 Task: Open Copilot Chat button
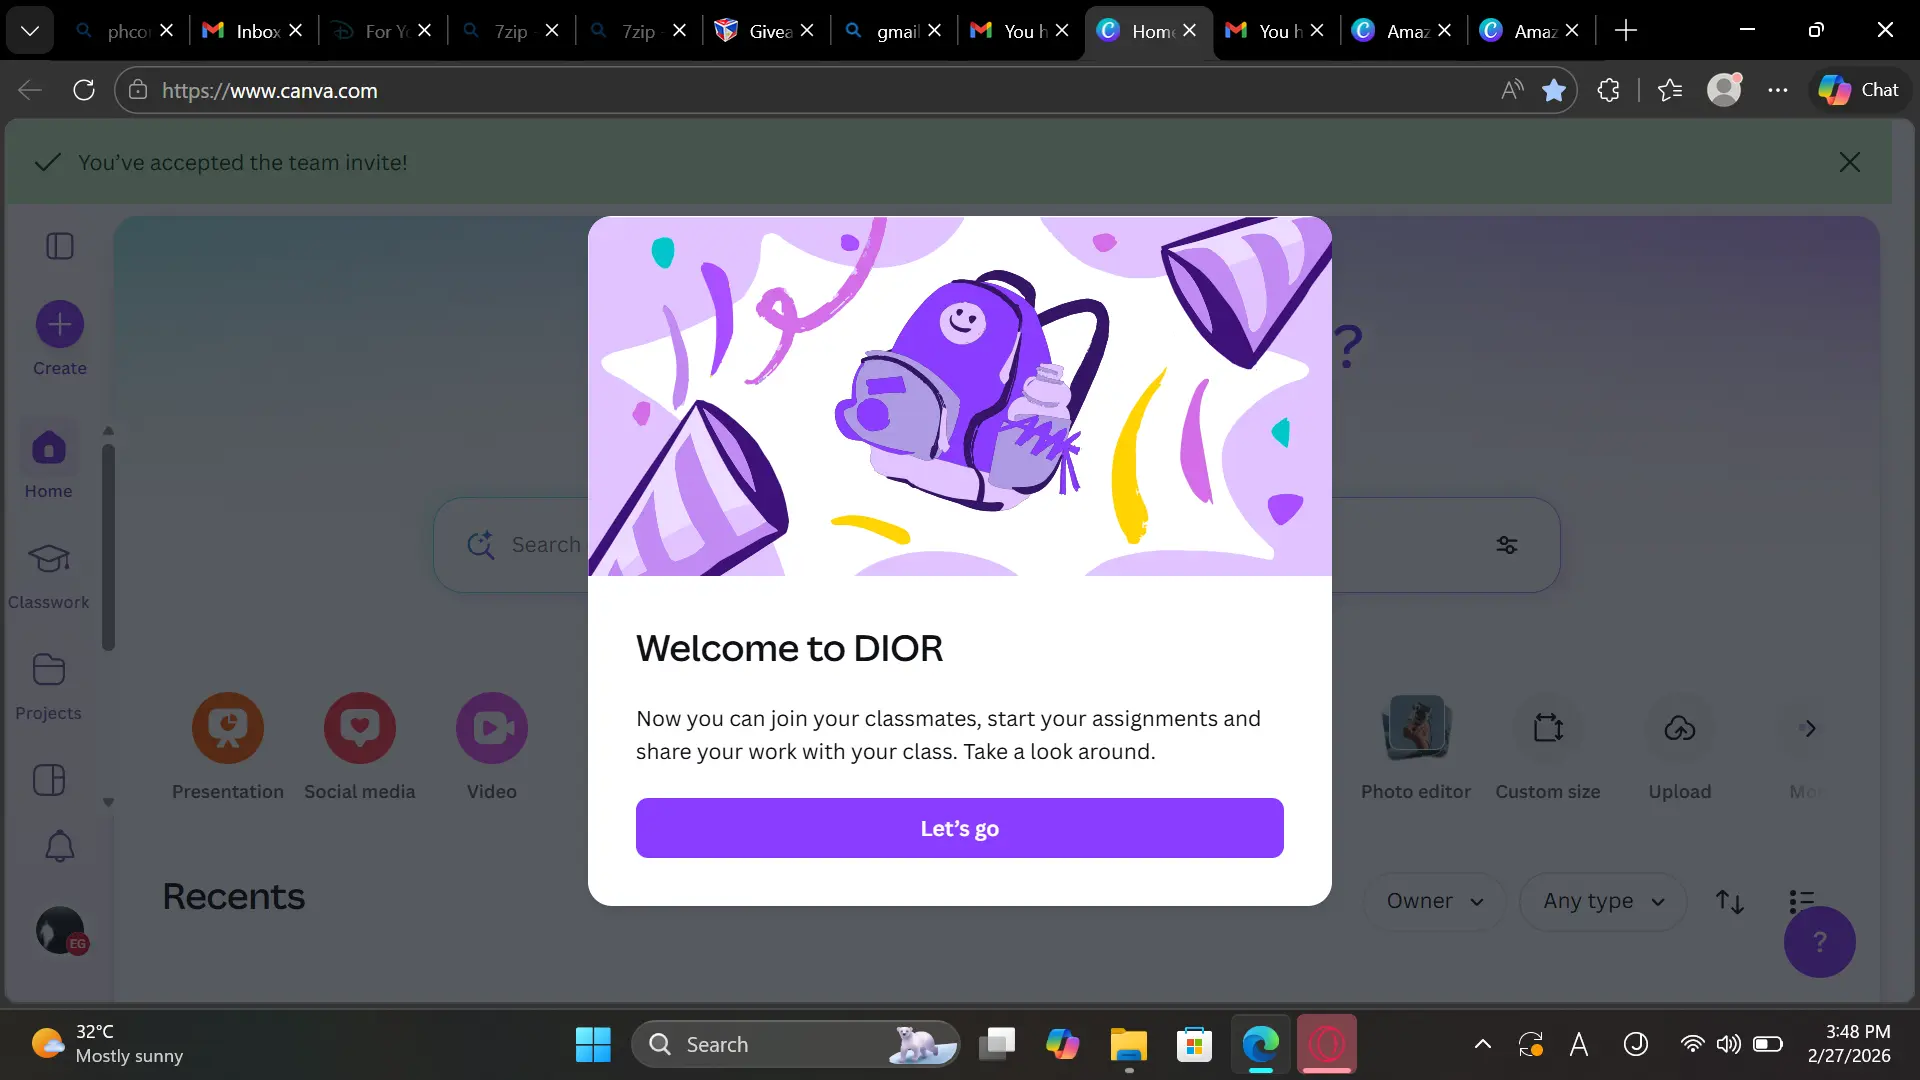coord(1859,90)
